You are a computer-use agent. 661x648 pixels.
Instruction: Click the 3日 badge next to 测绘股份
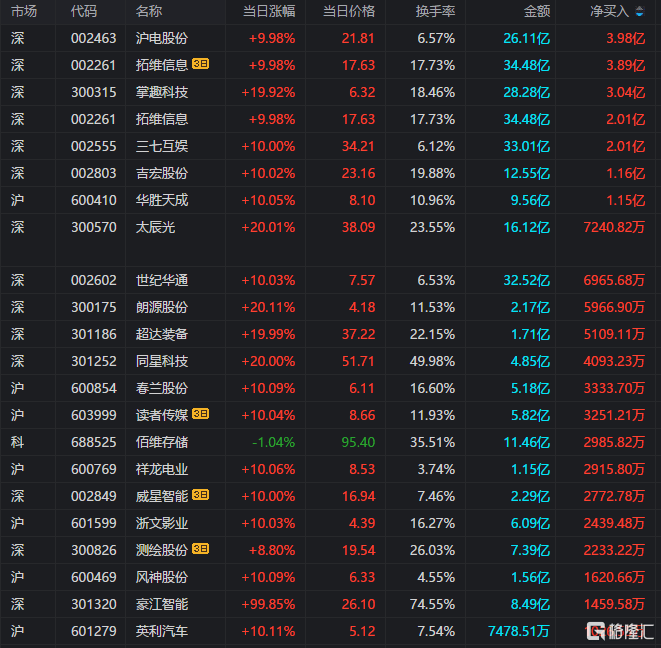pos(201,549)
